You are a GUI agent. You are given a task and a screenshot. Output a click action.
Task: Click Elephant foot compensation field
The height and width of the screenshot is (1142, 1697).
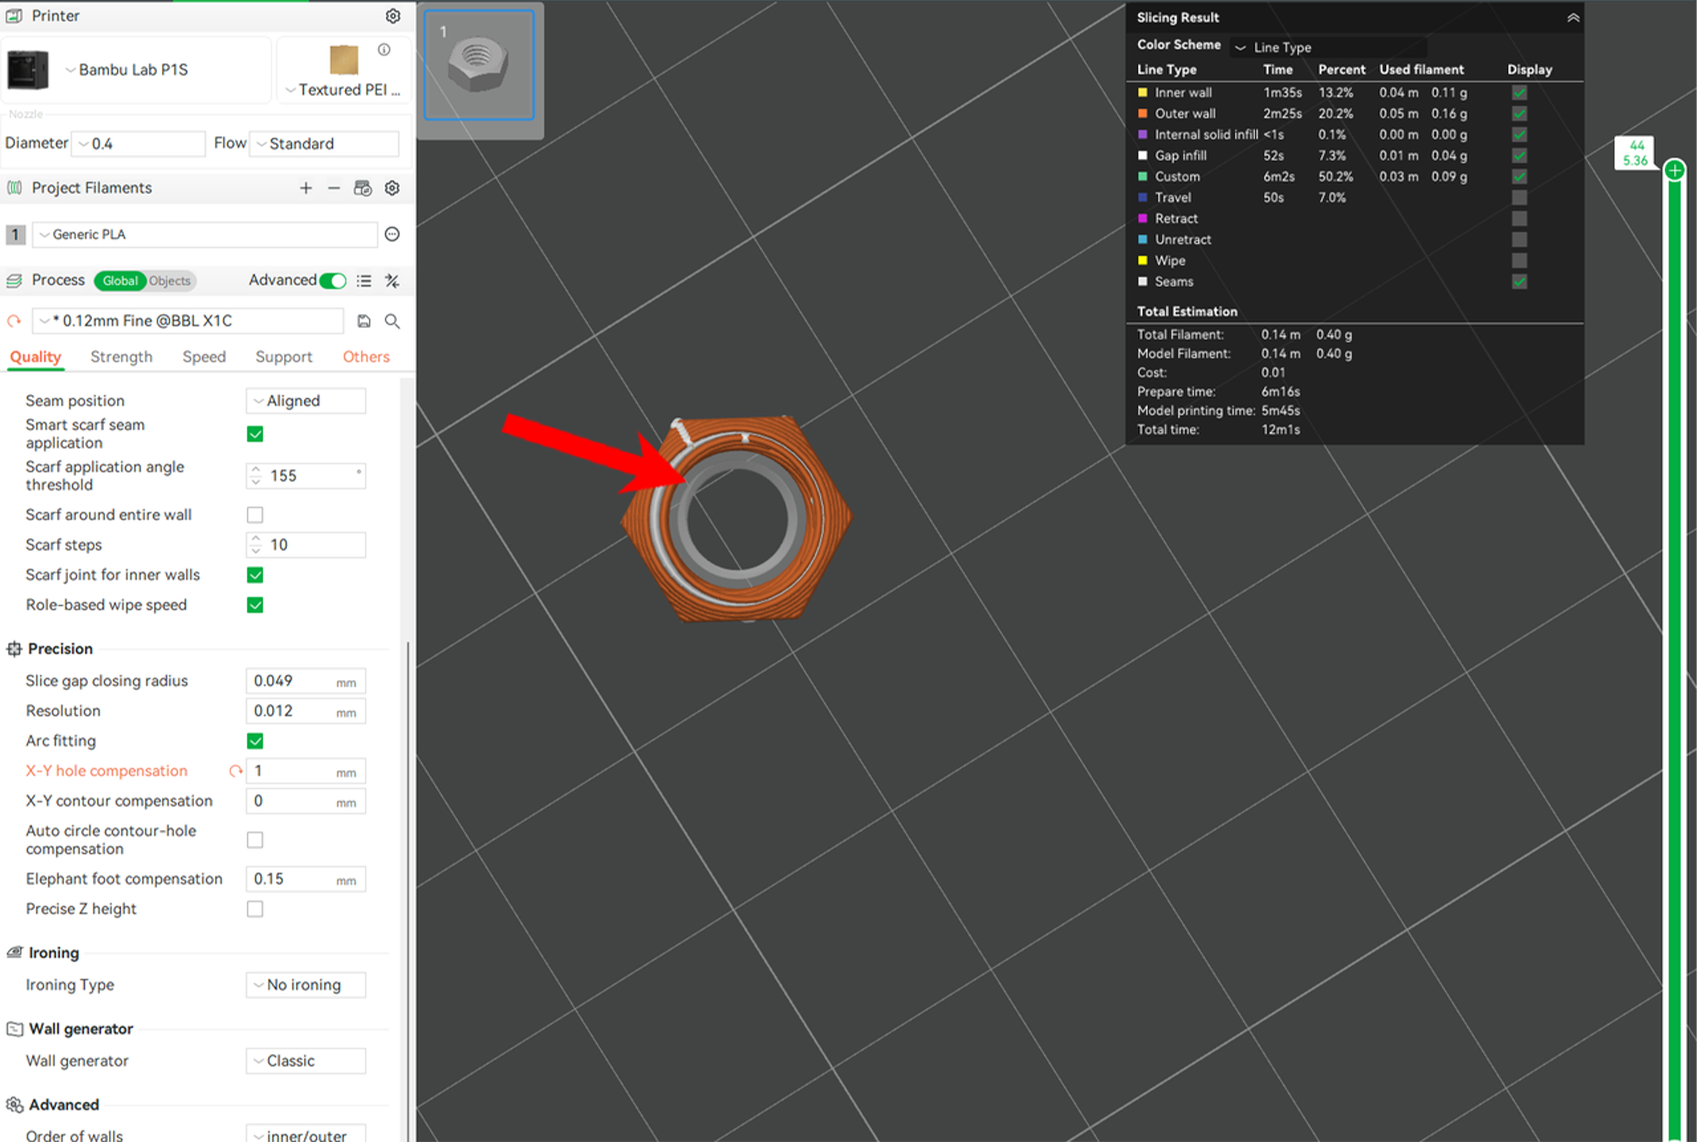(305, 879)
